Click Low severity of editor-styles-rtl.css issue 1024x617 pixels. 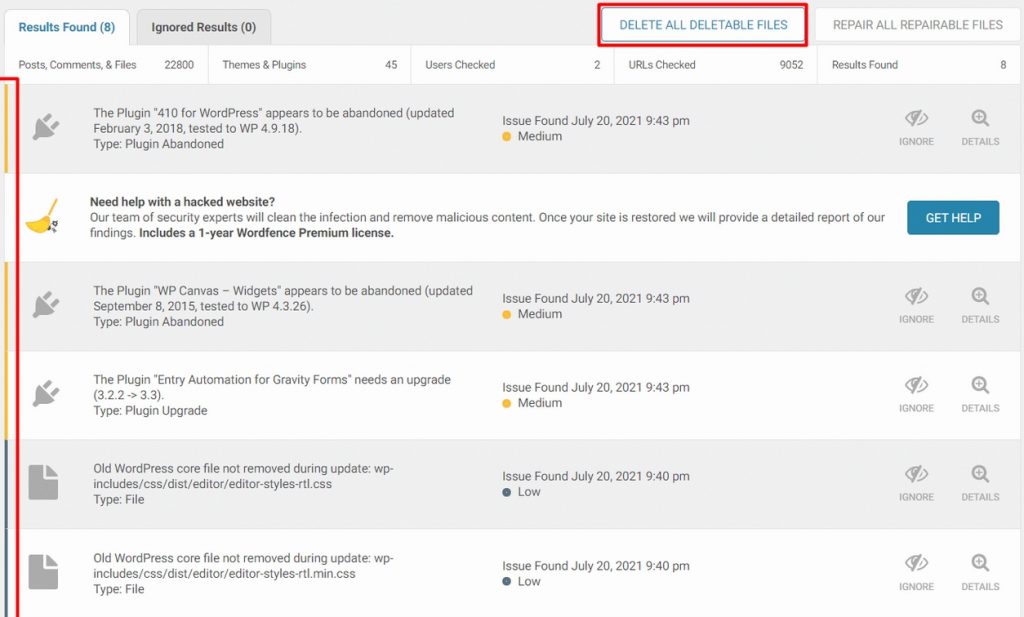521,492
